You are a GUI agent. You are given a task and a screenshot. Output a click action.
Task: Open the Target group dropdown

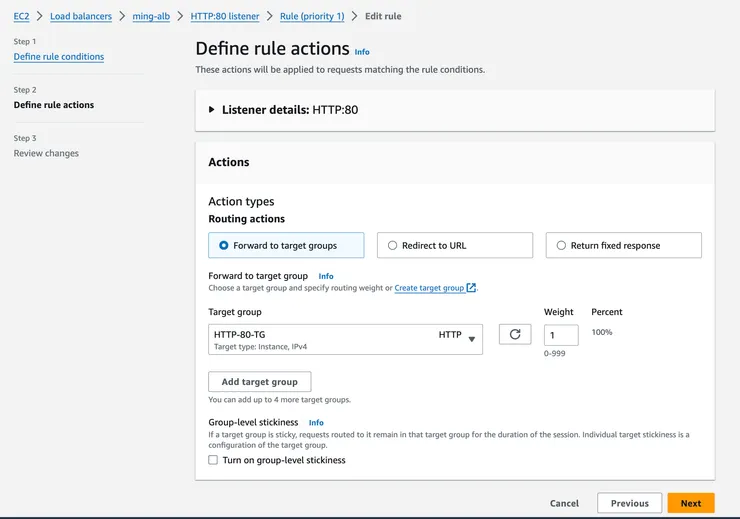(345, 339)
